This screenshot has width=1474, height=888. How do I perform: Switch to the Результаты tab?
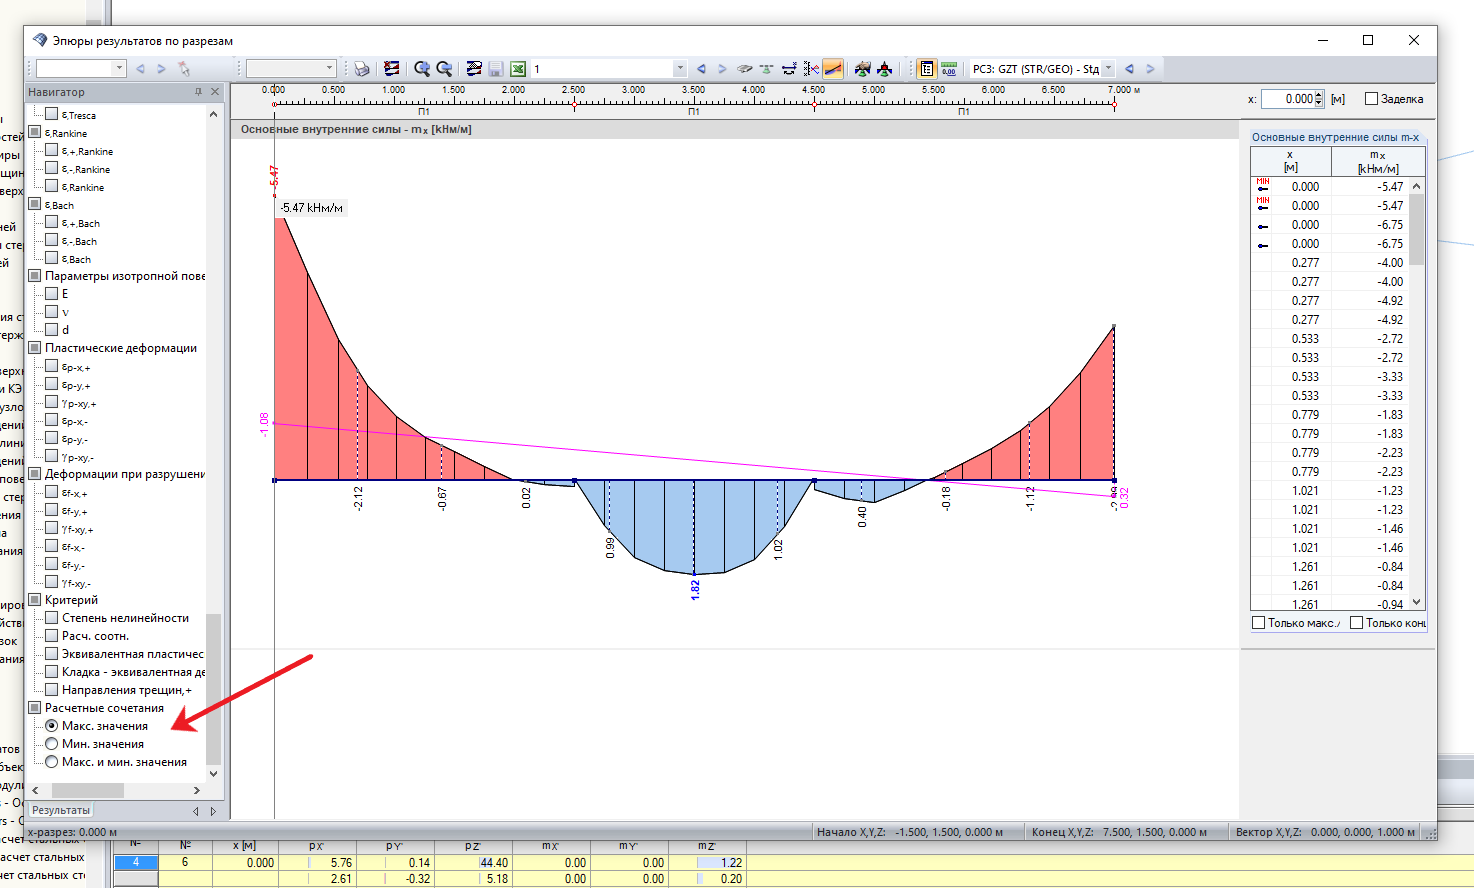click(x=61, y=810)
